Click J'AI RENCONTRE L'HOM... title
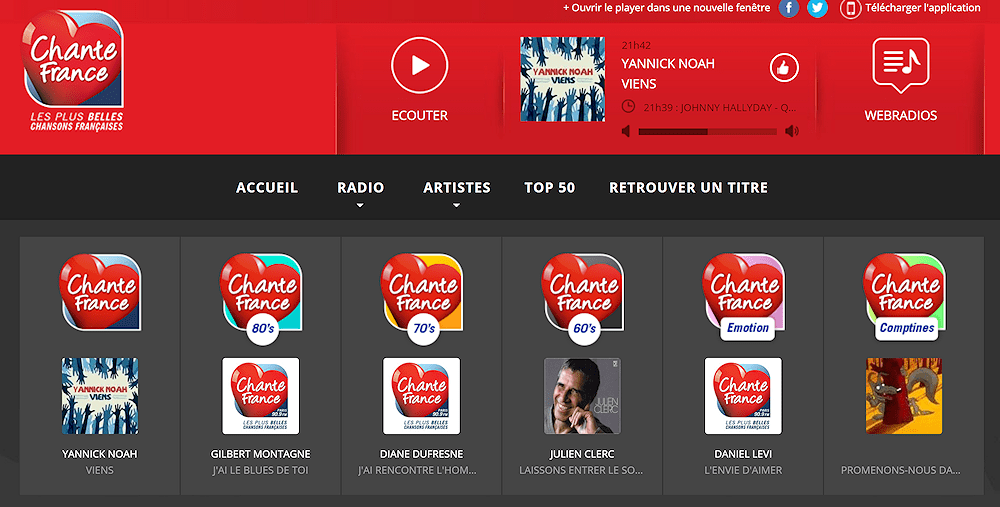The height and width of the screenshot is (507, 1000). coord(417,470)
